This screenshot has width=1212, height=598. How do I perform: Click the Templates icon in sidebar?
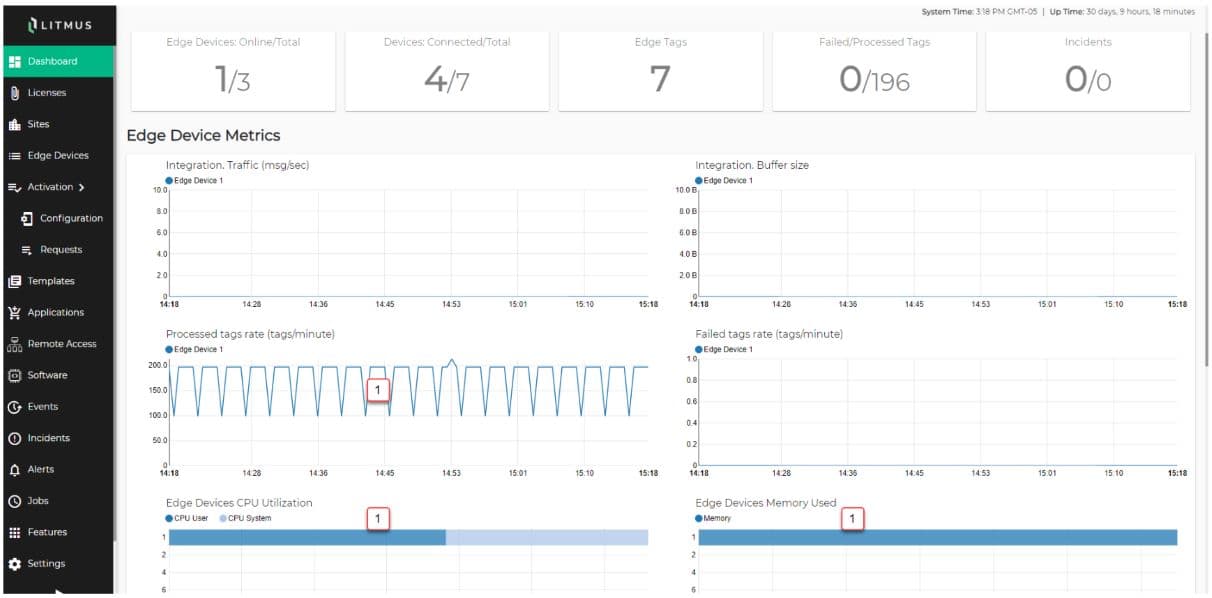coord(15,282)
